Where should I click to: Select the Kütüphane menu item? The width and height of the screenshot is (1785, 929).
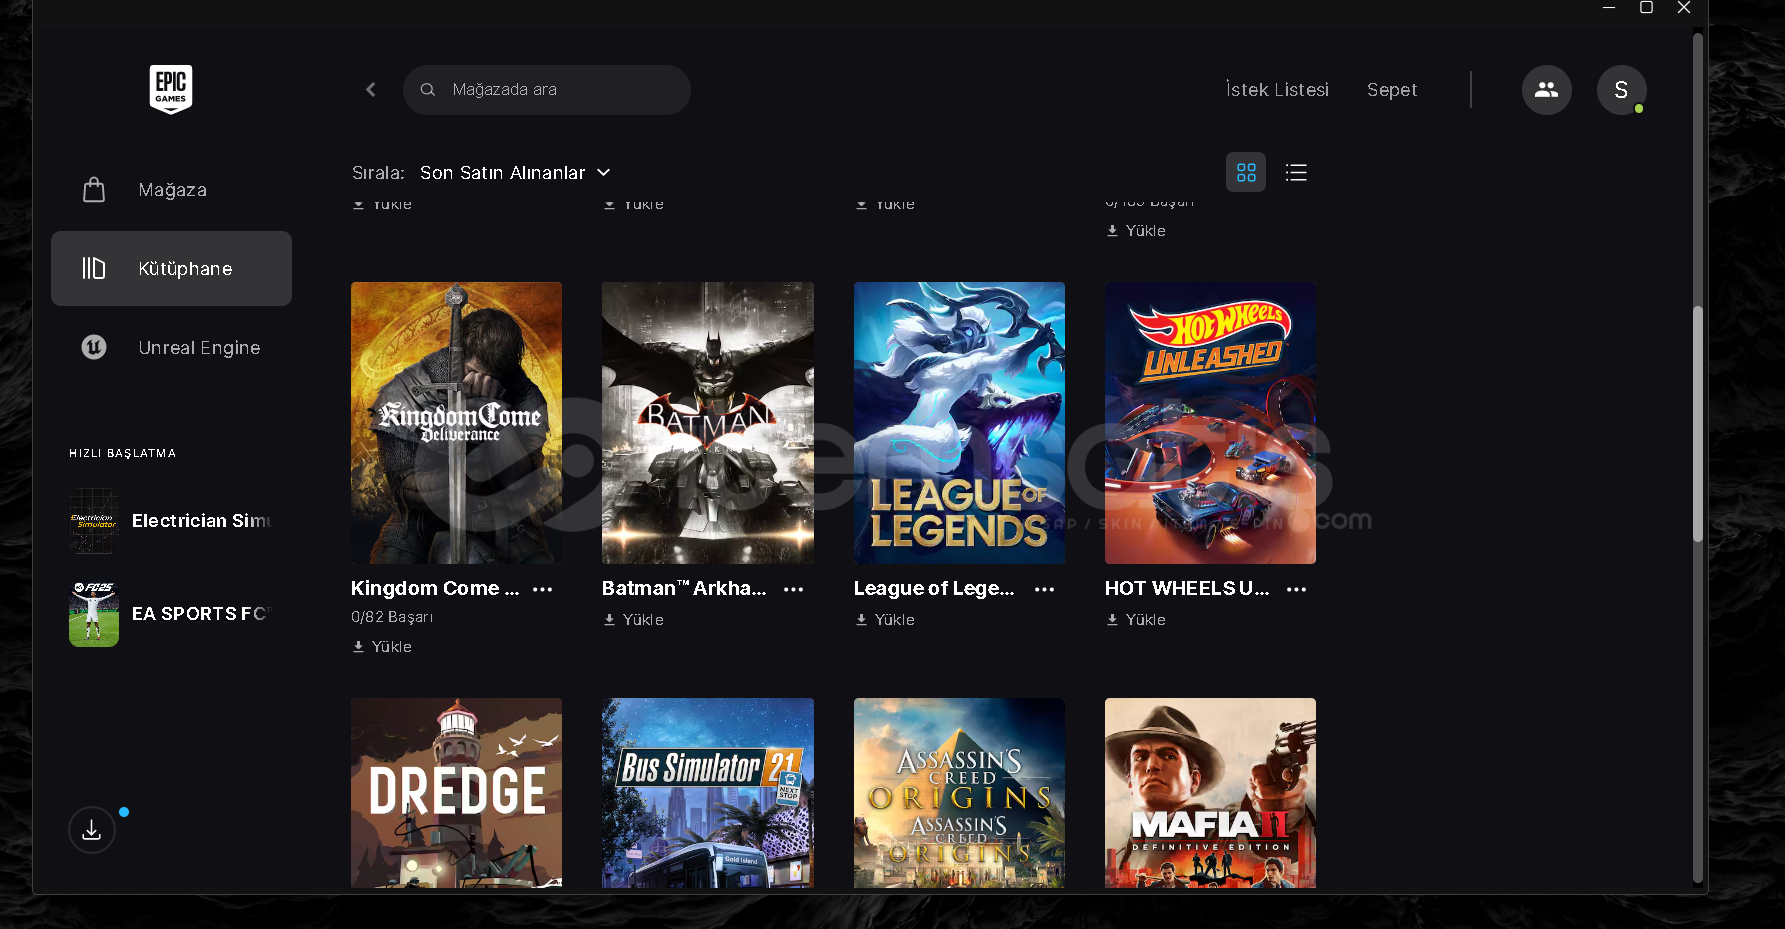pyautogui.click(x=171, y=268)
